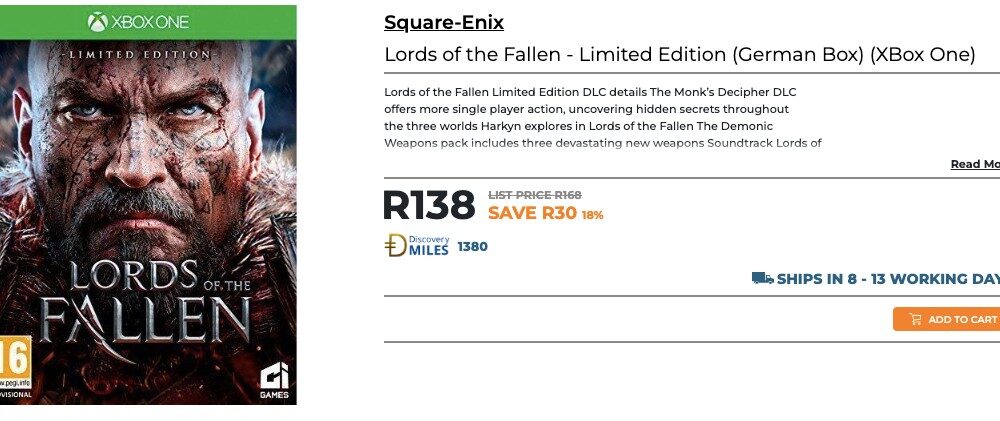The width and height of the screenshot is (1000, 421).
Task: Click the Discovery Miles logo icon
Action: point(395,245)
